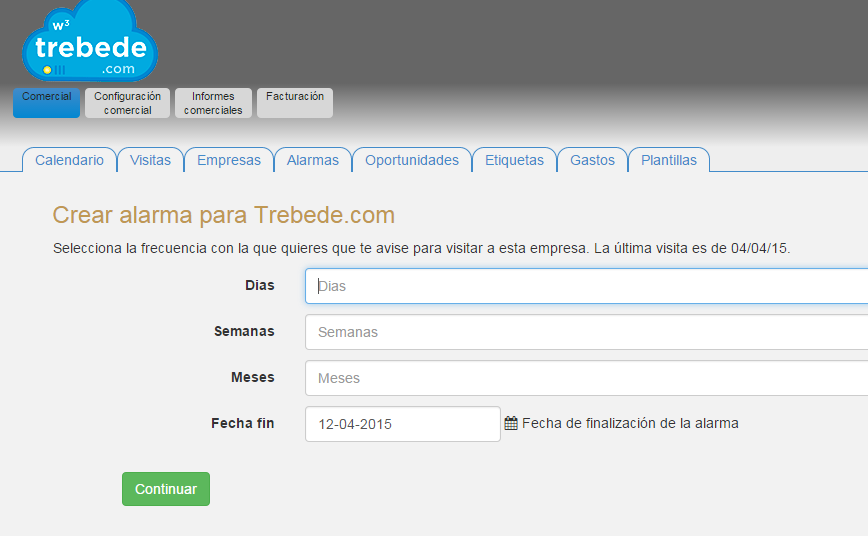
Task: Switch to the Gastos tab
Action: click(592, 160)
